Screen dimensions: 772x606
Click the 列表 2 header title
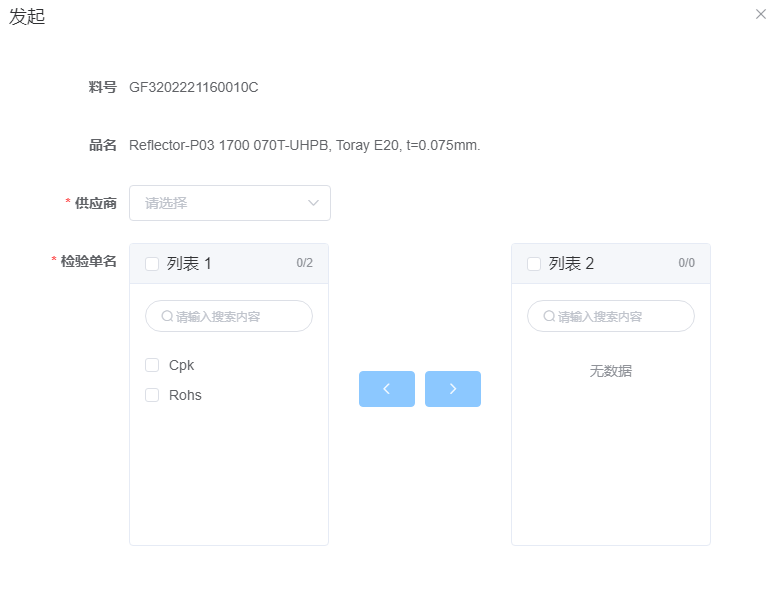(x=571, y=264)
